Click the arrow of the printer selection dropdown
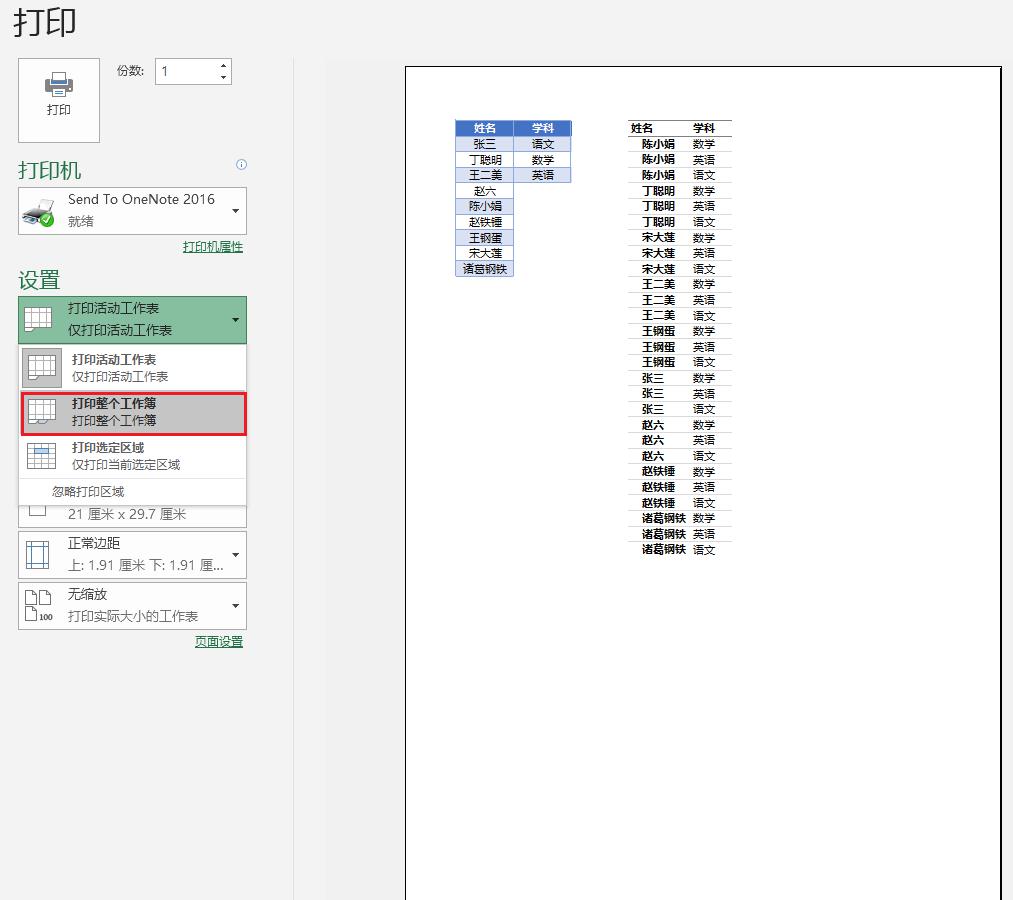The width and height of the screenshot is (1013, 900). pos(236,211)
